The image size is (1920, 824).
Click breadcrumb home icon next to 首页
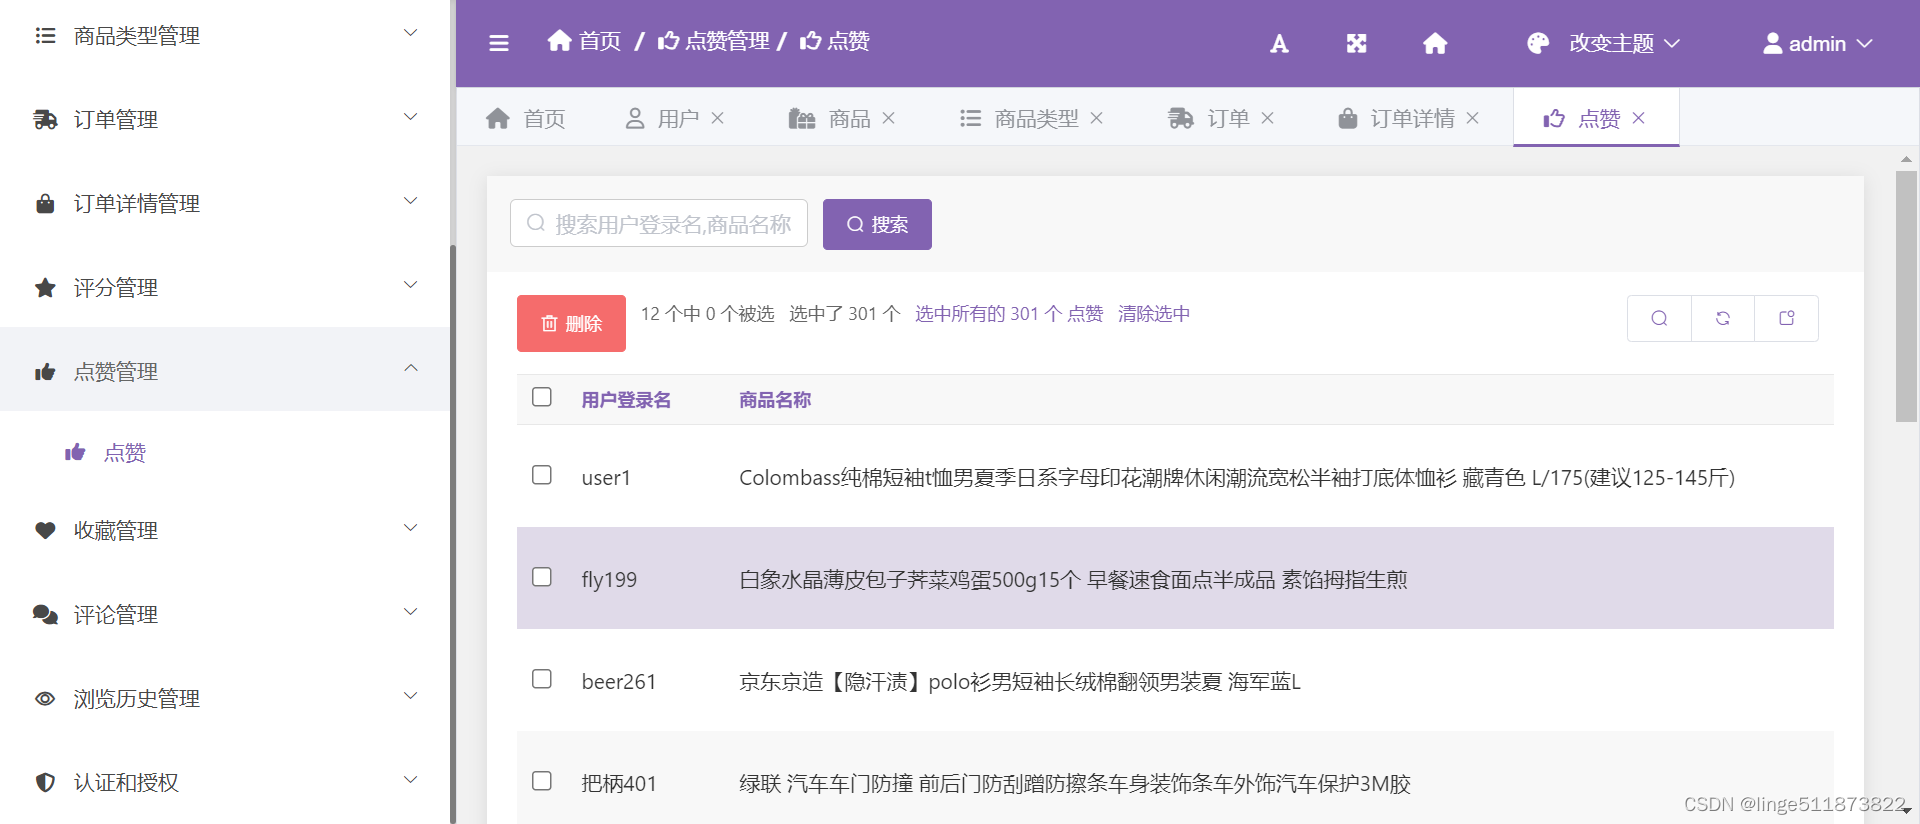(x=560, y=40)
